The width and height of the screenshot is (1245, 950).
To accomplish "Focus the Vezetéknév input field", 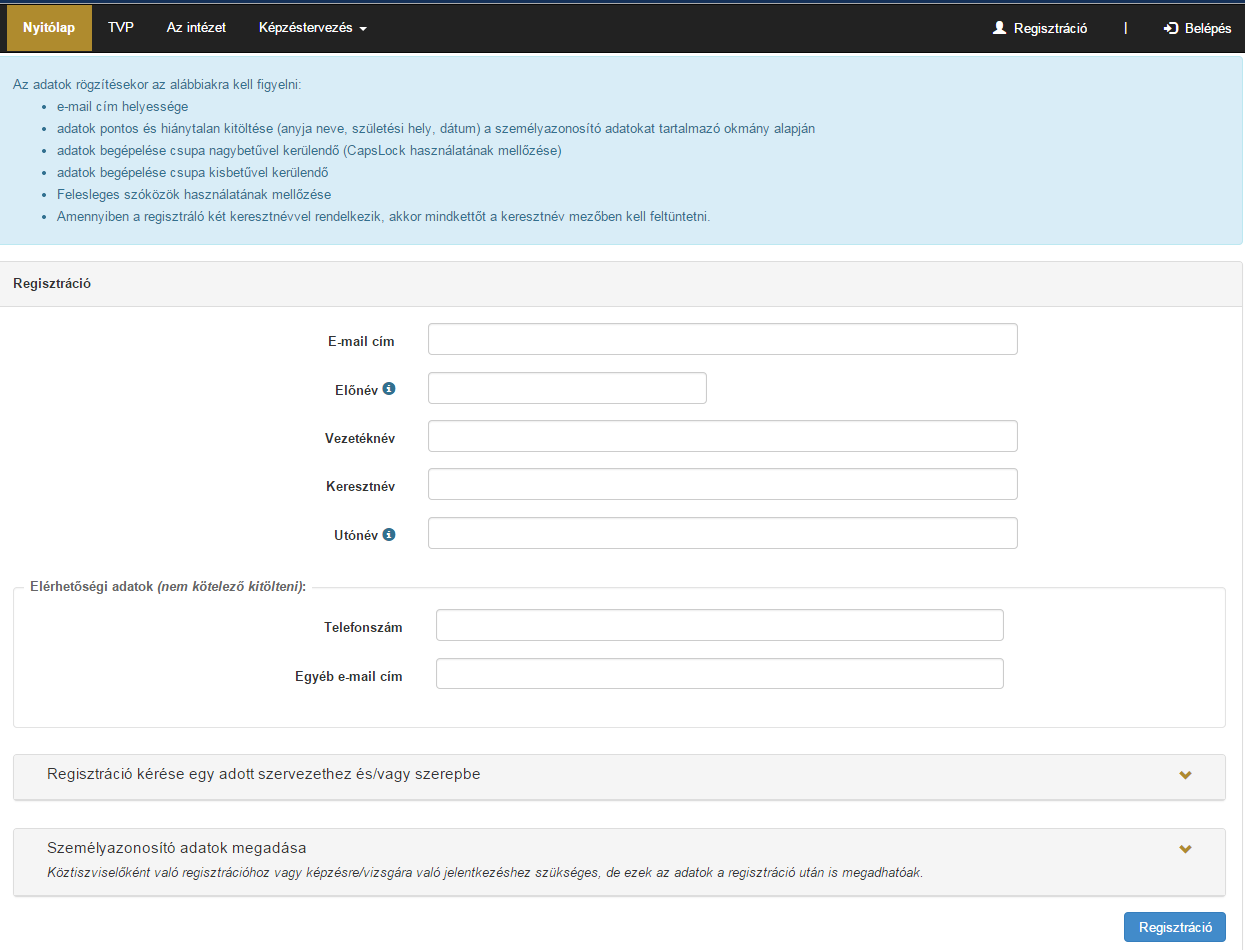I will click(722, 436).
